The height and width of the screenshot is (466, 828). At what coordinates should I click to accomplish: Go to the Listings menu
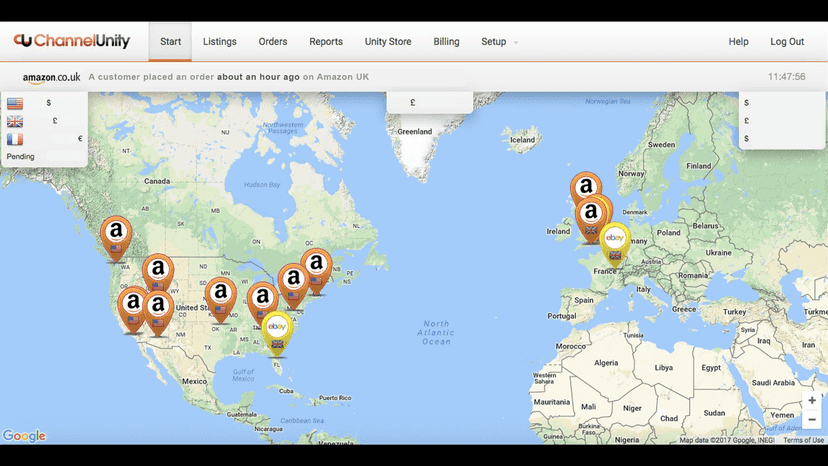[x=220, y=42]
